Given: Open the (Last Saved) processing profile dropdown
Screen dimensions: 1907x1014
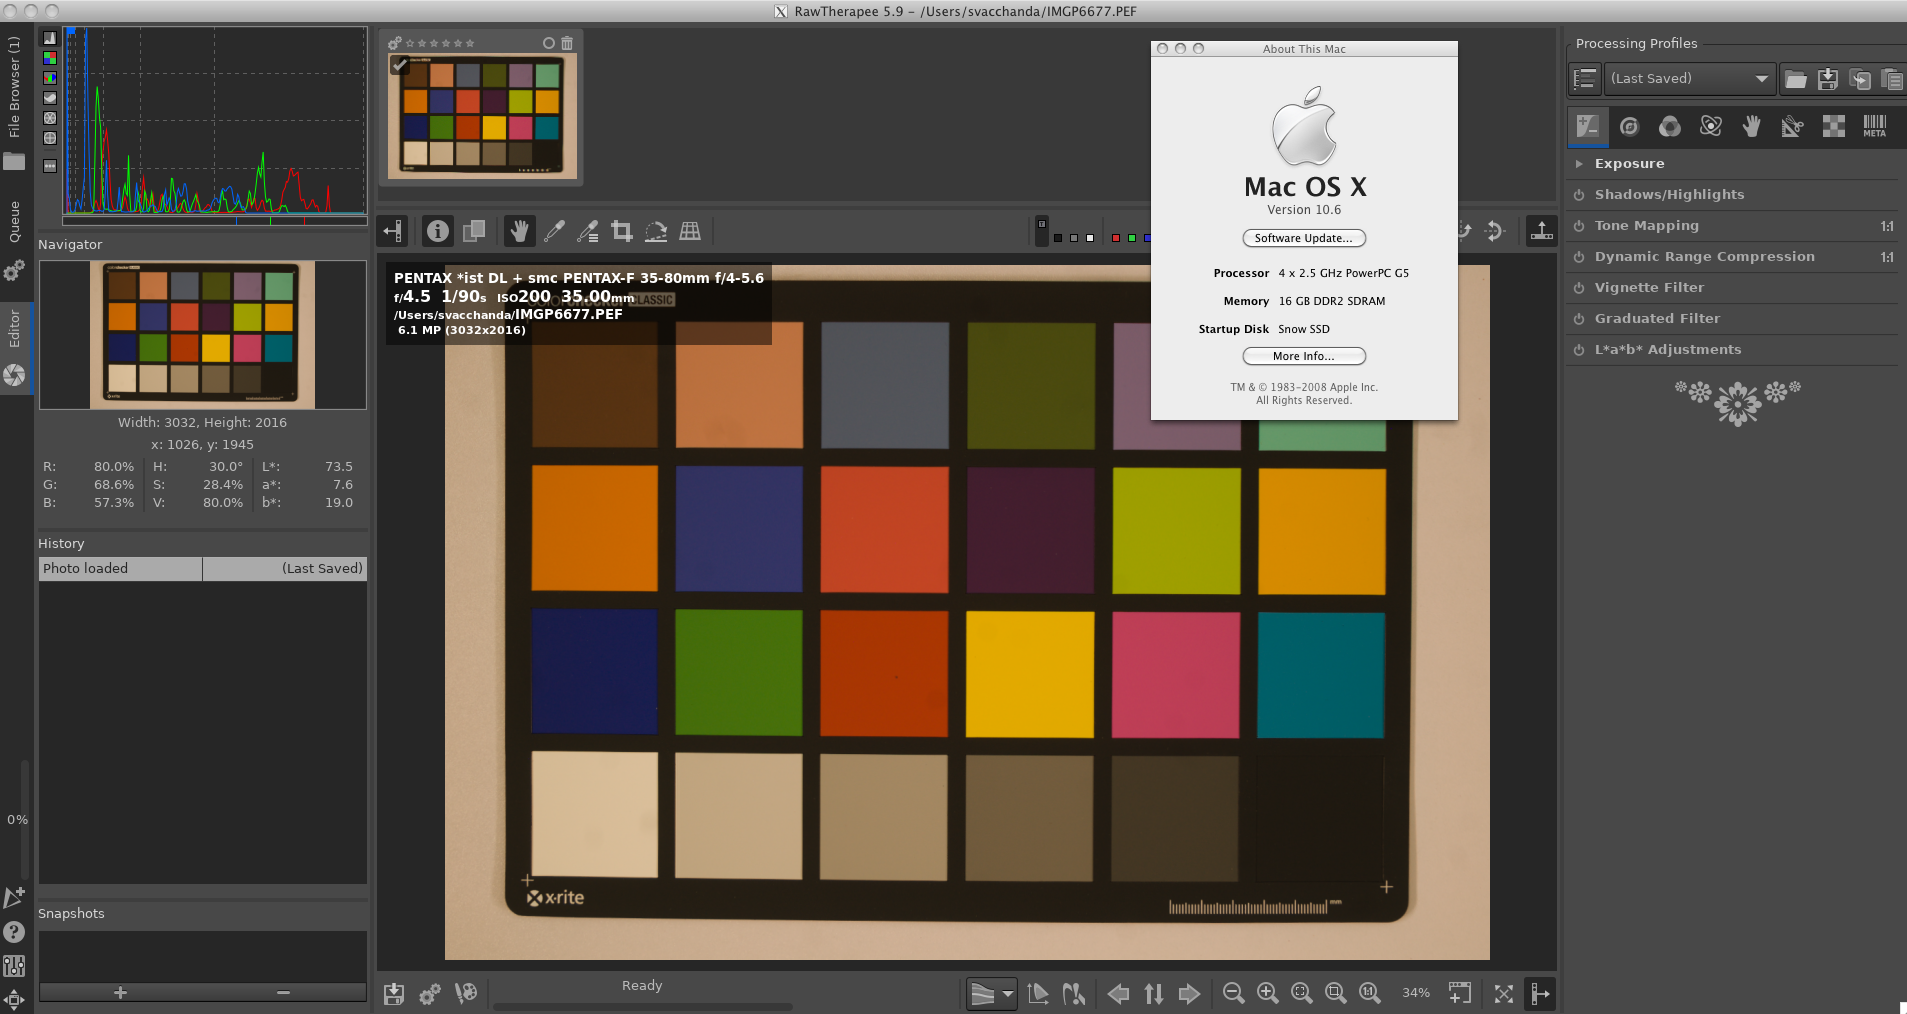Looking at the screenshot, I should pos(1688,79).
